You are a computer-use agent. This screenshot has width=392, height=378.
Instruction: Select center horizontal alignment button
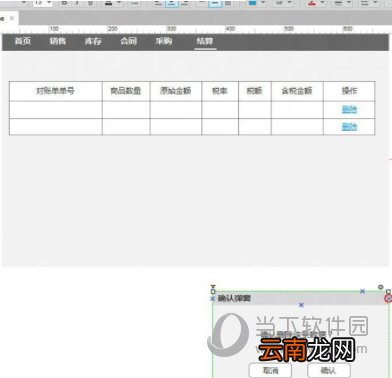click(171, 3)
